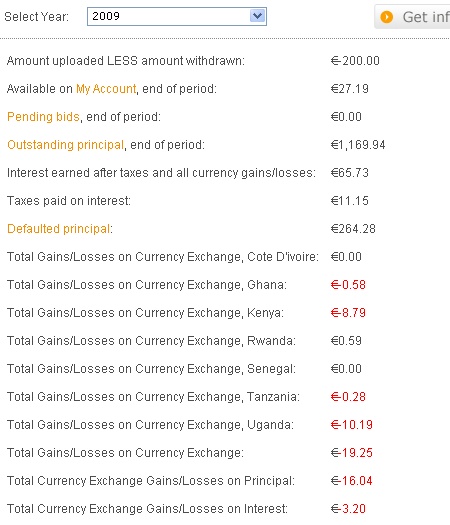Select the Amount uploaded LESS amount withdrawn label

click(x=126, y=61)
